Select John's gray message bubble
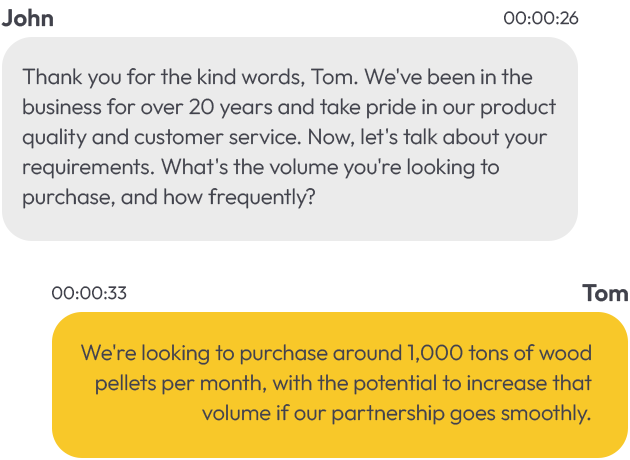 point(290,139)
